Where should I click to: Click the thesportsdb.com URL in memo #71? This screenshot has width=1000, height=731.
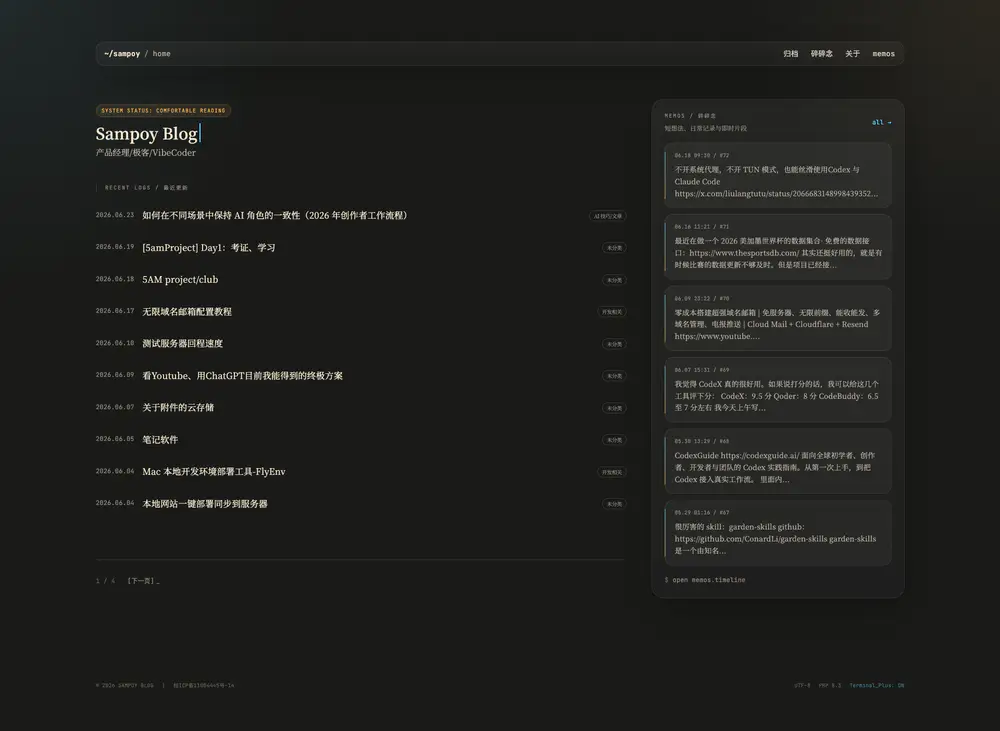pos(744,253)
